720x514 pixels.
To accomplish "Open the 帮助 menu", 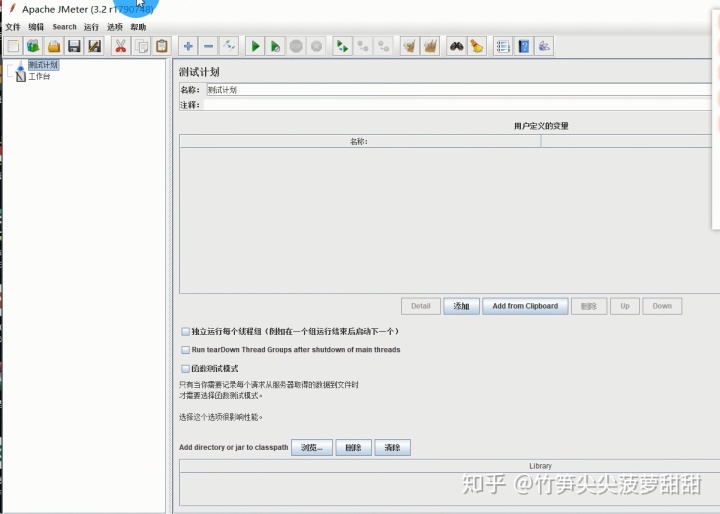I will tap(138, 27).
